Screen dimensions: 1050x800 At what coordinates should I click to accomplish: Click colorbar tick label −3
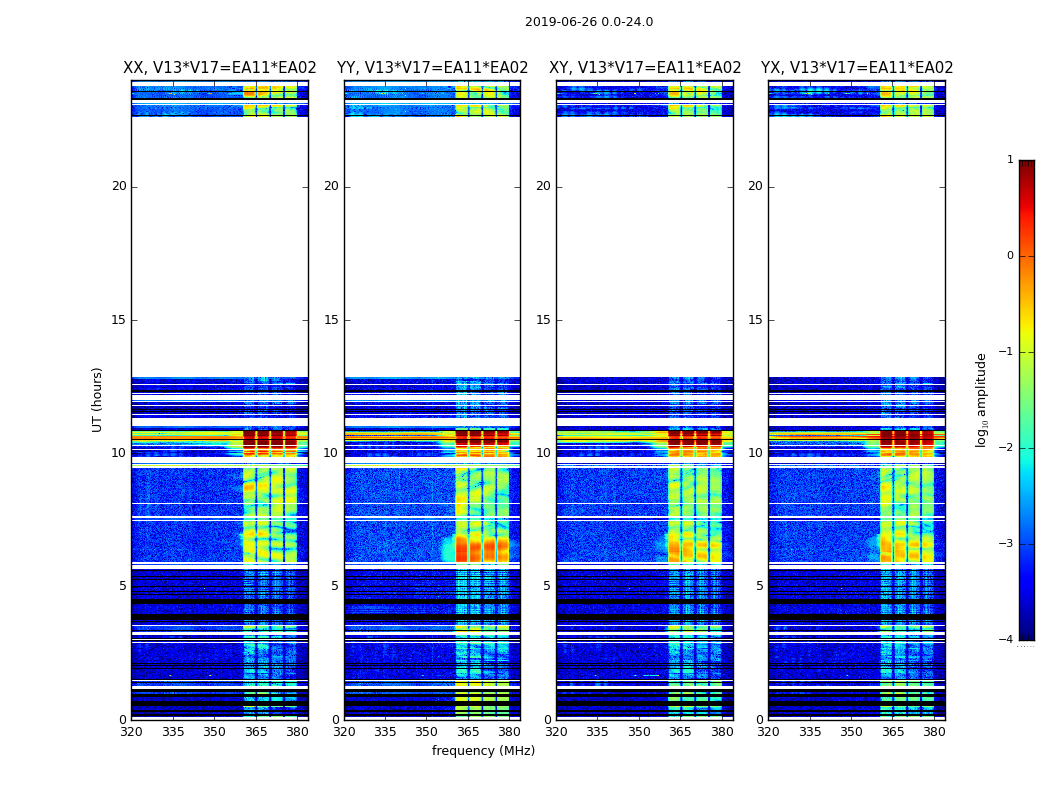click(x=1006, y=544)
